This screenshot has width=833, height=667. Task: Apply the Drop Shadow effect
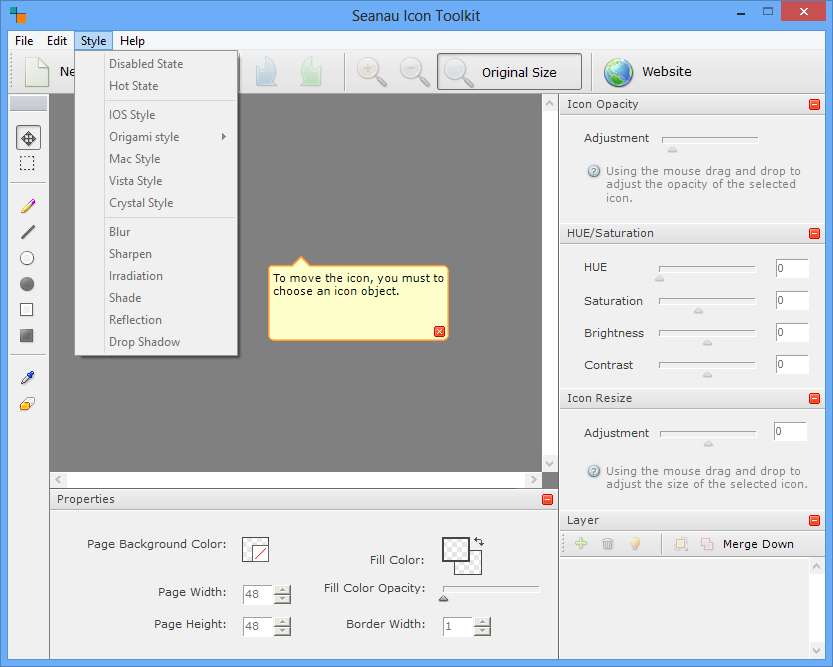[156, 342]
